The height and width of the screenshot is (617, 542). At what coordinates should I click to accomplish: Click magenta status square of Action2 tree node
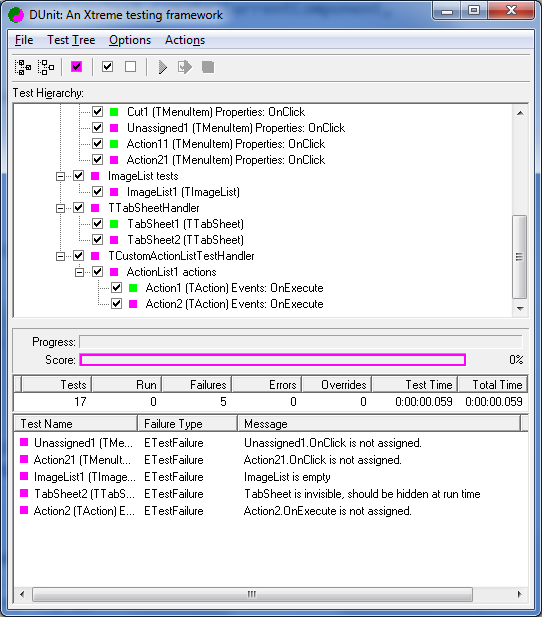point(133,304)
